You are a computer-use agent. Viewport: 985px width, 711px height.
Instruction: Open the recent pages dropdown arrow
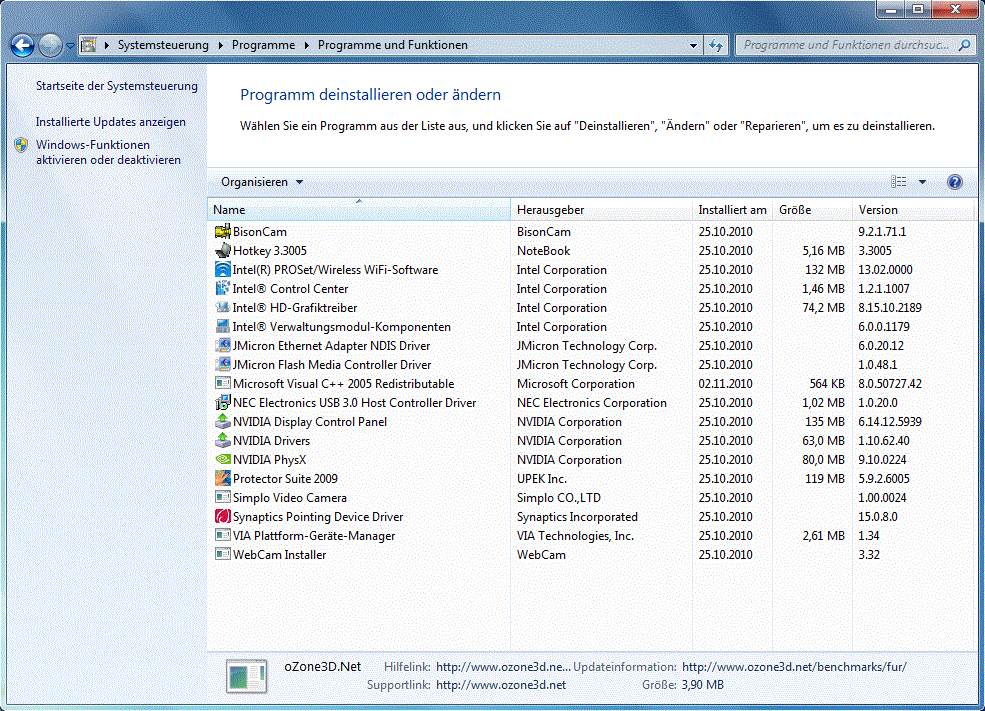pos(70,45)
